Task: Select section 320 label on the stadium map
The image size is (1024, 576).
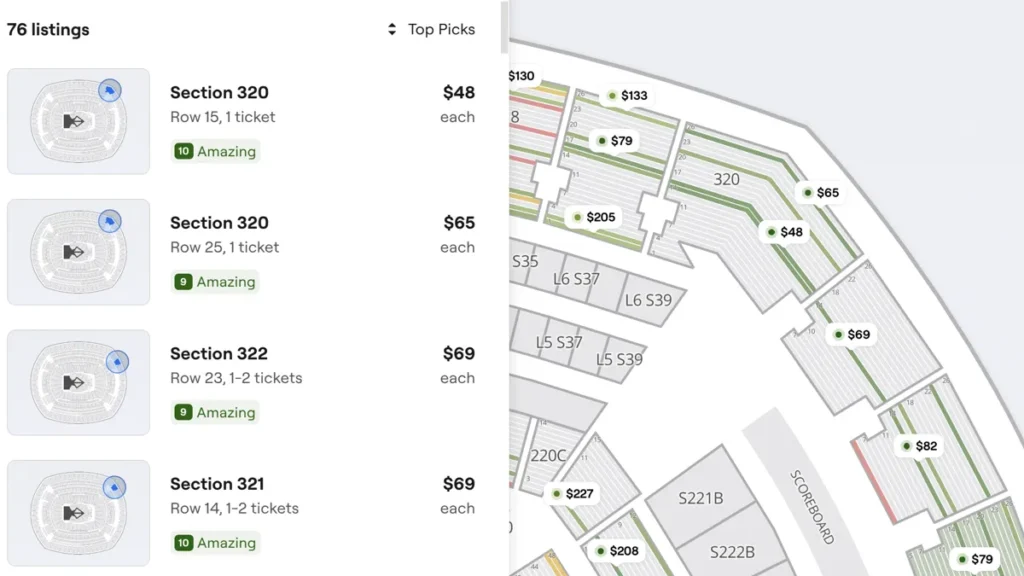Action: coord(726,179)
